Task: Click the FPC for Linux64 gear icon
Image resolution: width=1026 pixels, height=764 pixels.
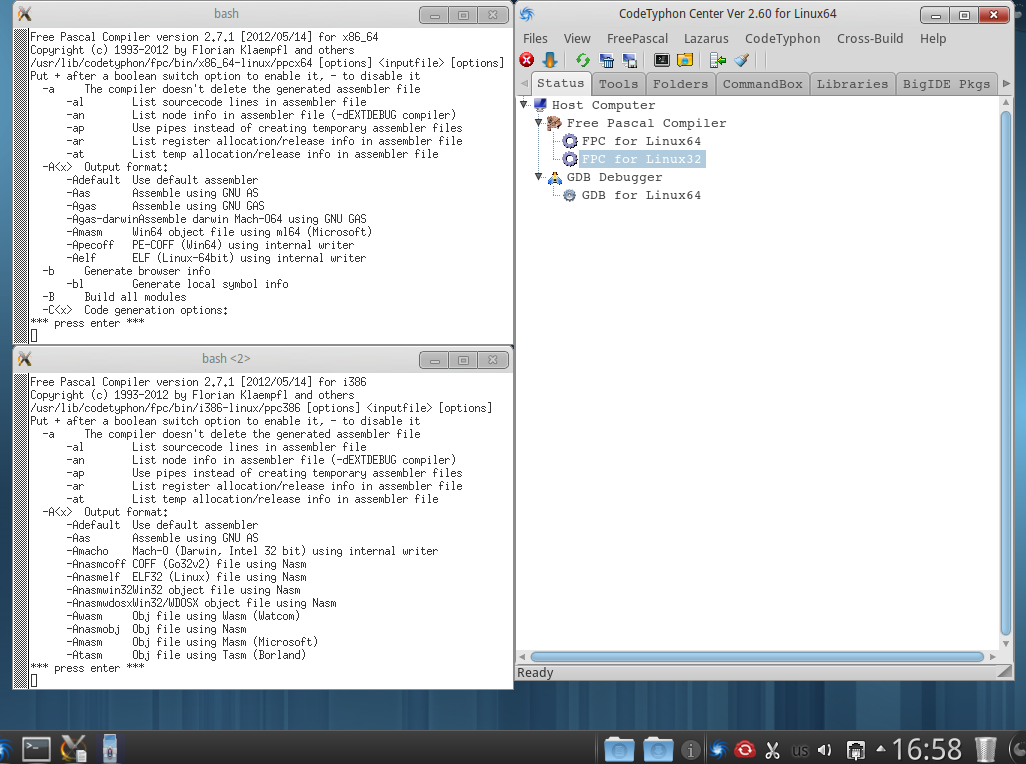Action: click(570, 141)
